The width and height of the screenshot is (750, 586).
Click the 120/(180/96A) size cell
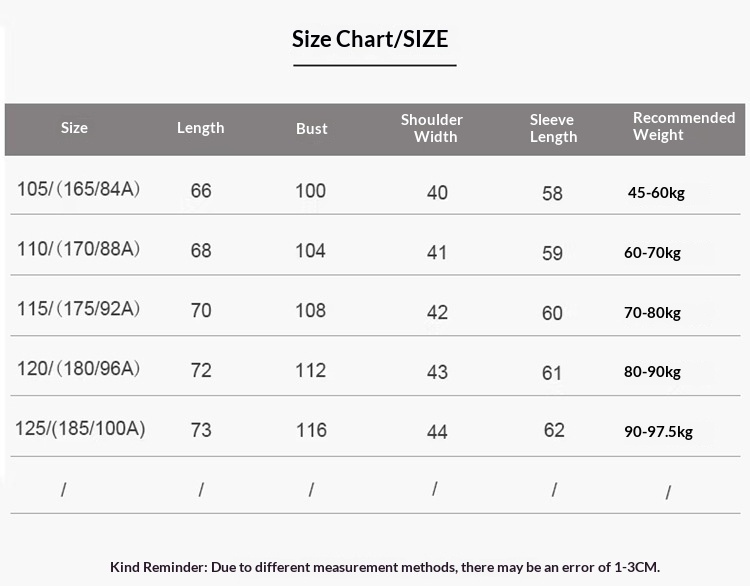78,369
